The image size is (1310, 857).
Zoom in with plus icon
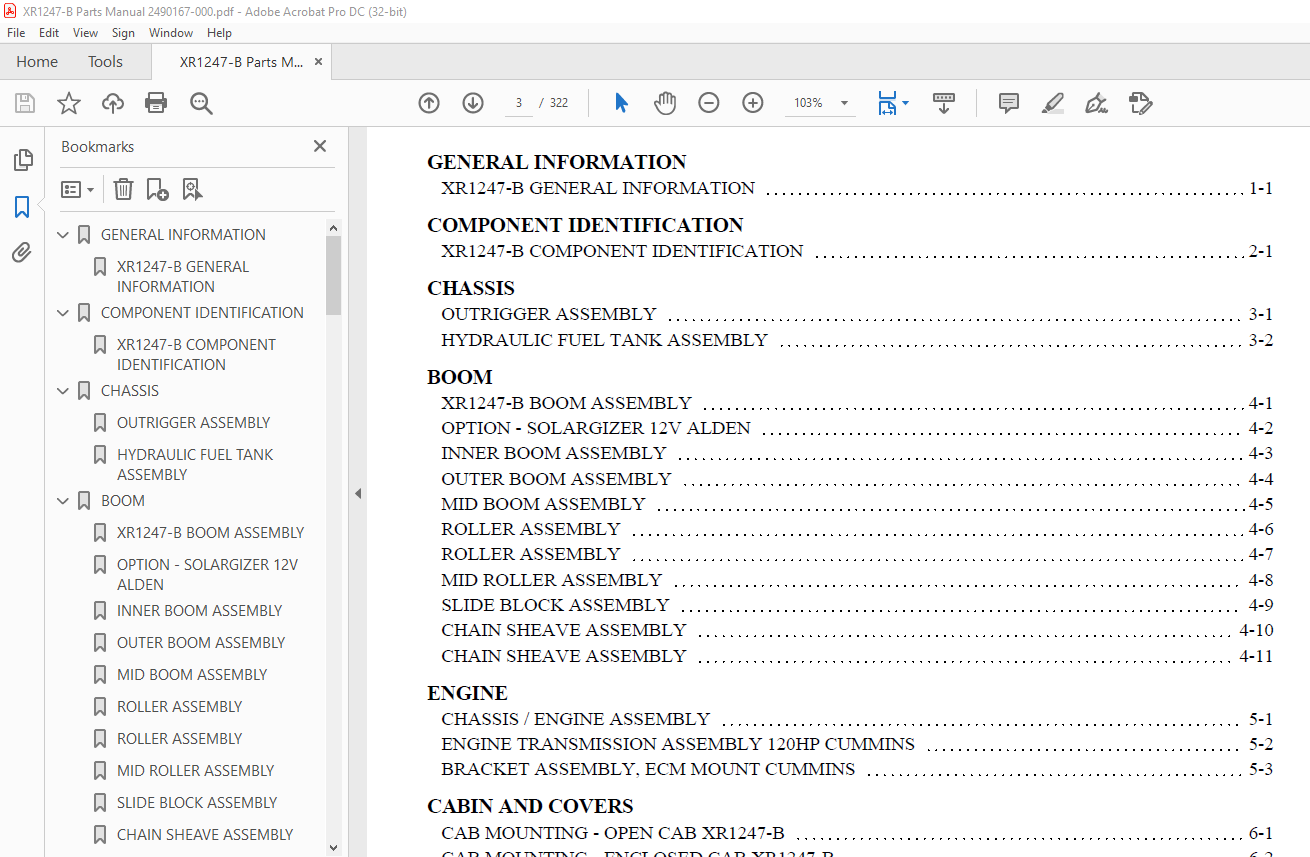tap(753, 103)
